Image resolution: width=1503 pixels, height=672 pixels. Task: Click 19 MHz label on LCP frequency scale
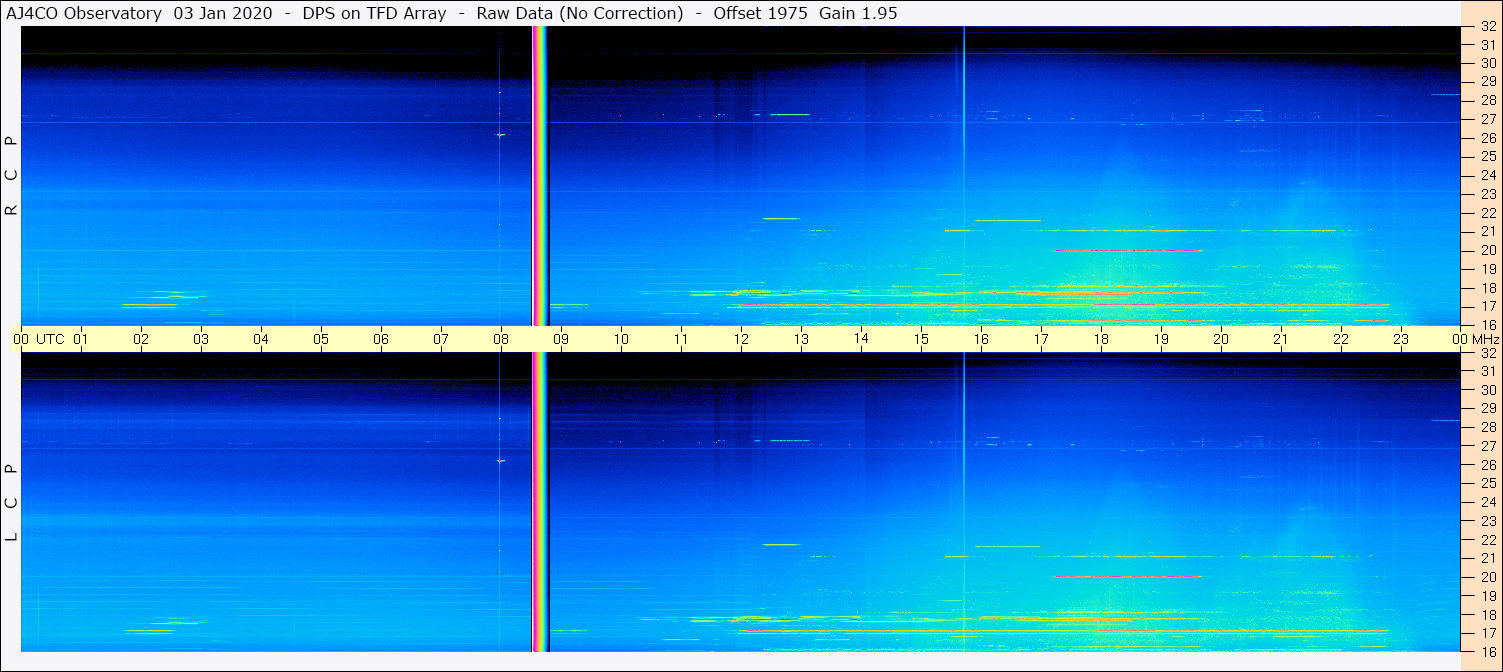pyautogui.click(x=1488, y=595)
